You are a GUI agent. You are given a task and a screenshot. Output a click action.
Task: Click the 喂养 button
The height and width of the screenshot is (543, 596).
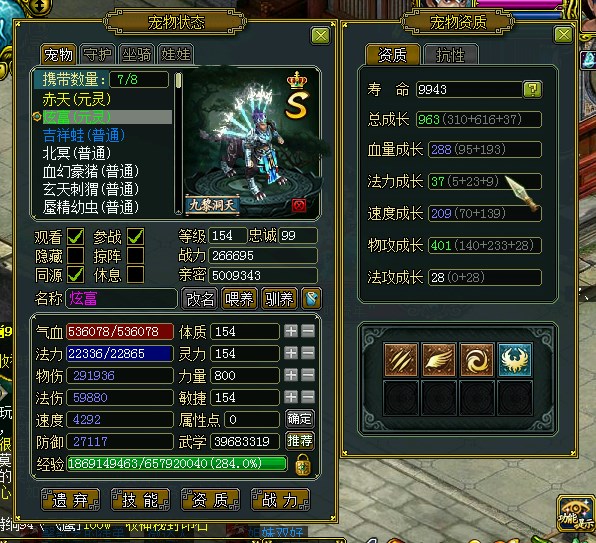pos(239,299)
